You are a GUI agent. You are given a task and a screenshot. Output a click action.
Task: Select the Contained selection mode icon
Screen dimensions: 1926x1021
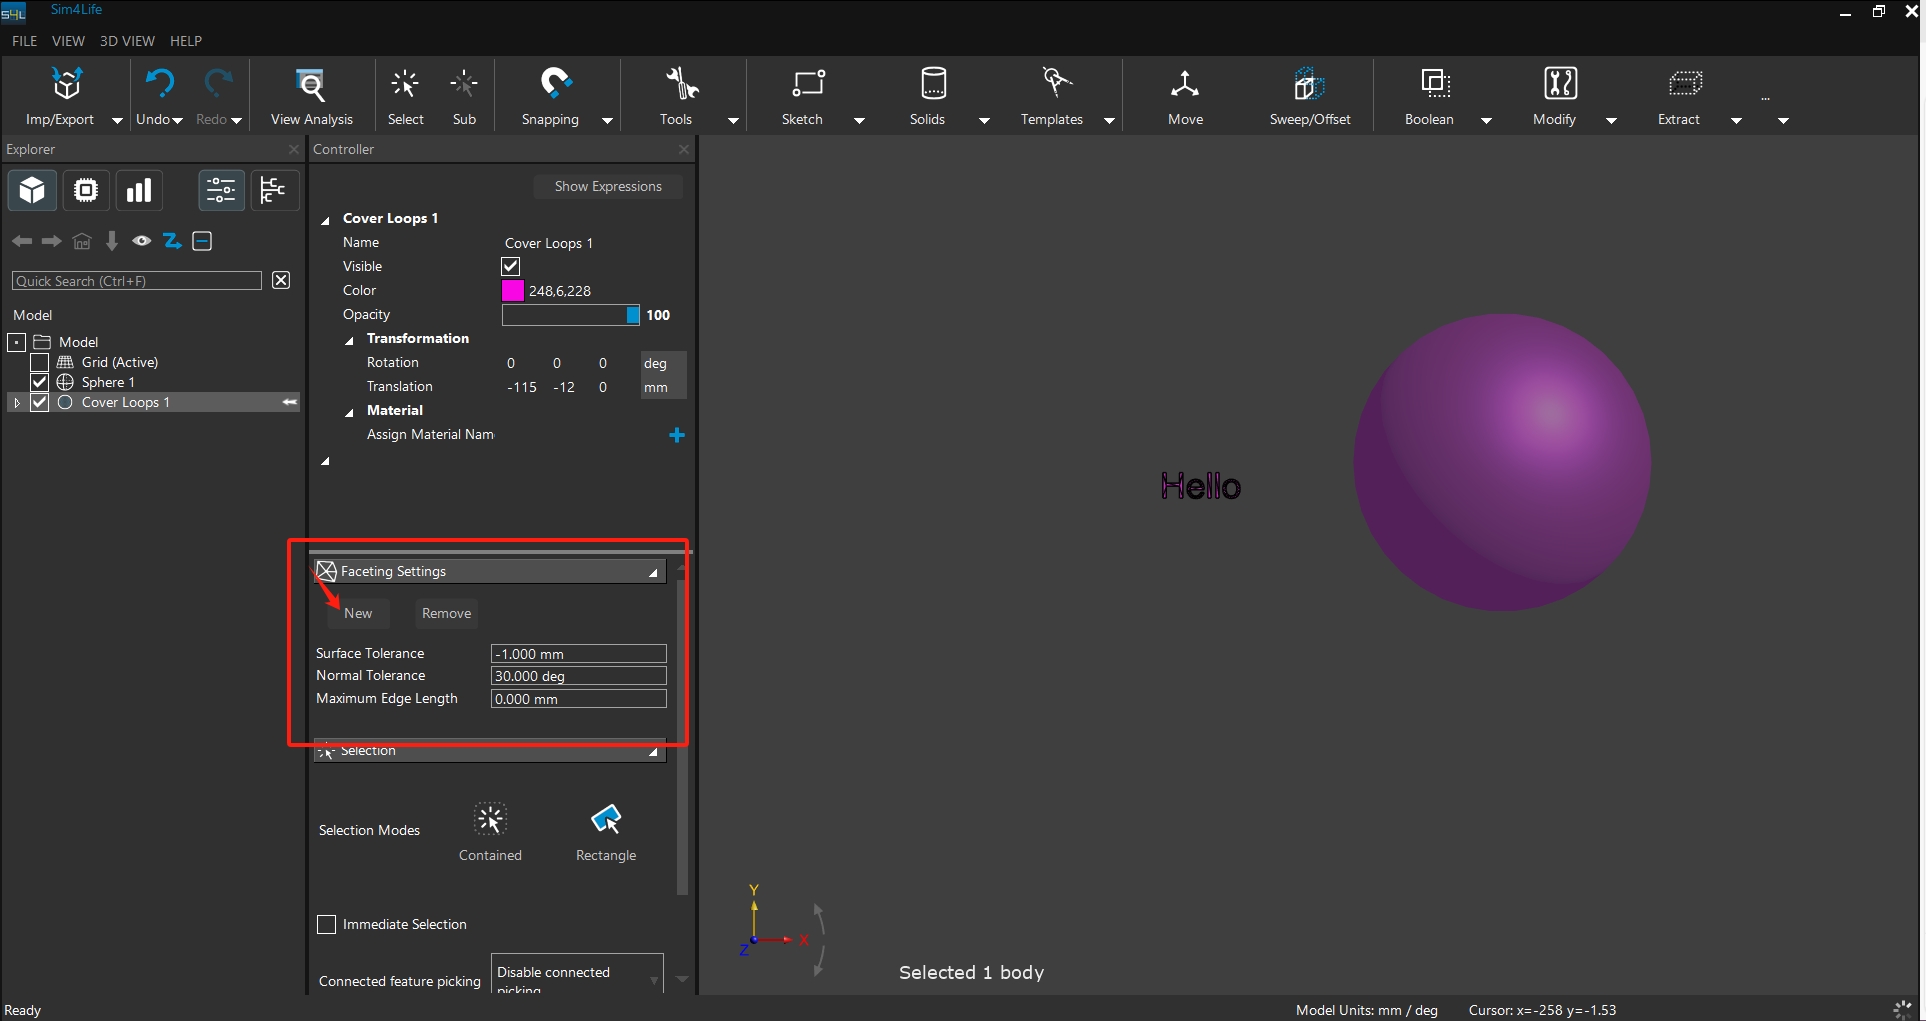(x=490, y=820)
